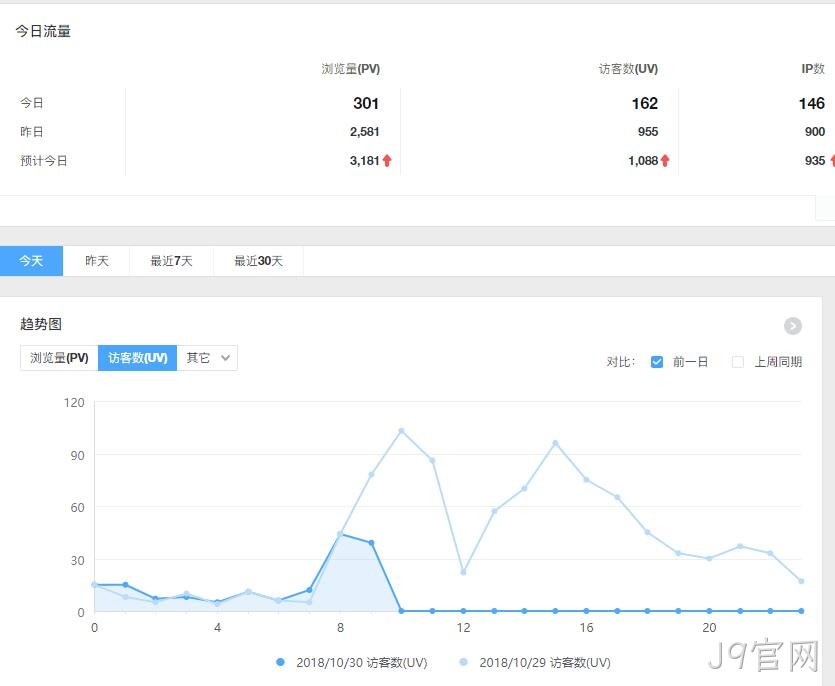
Task: Show the 浏览量(PV) trend chart
Action: [x=59, y=358]
